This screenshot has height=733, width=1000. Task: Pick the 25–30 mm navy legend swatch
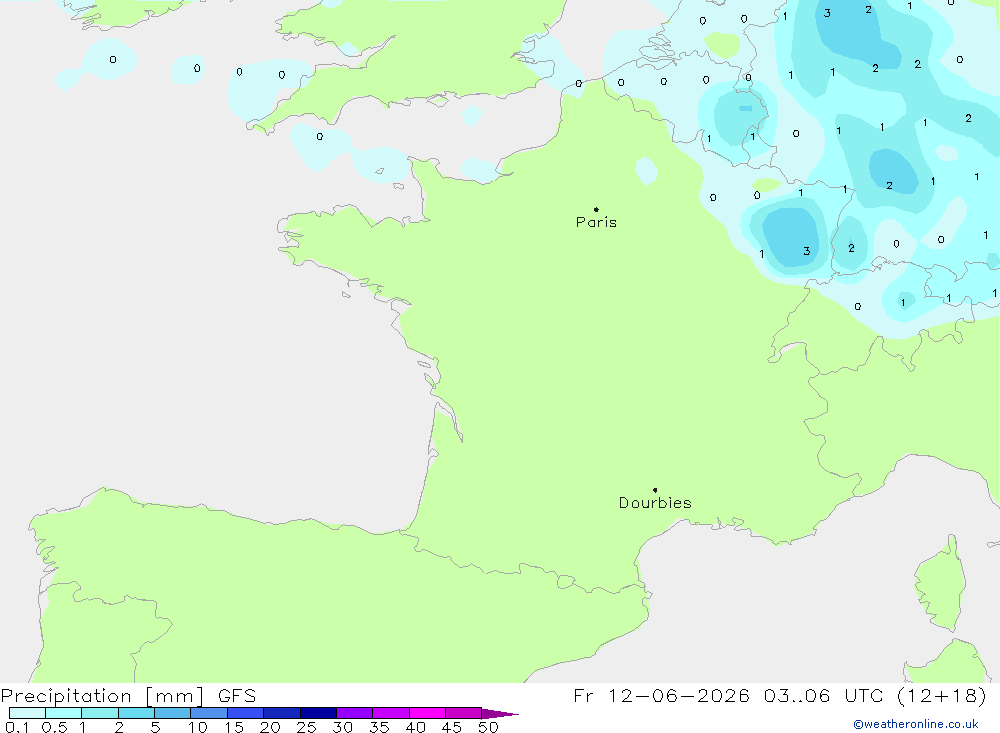(x=318, y=713)
